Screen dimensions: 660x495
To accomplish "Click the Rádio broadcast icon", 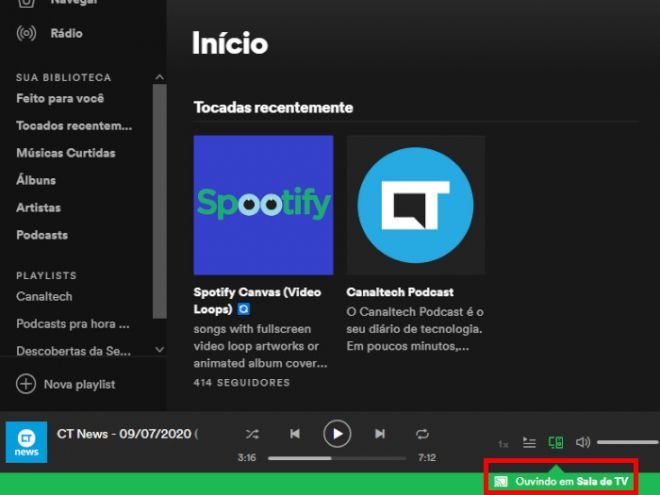I will tap(26, 33).
